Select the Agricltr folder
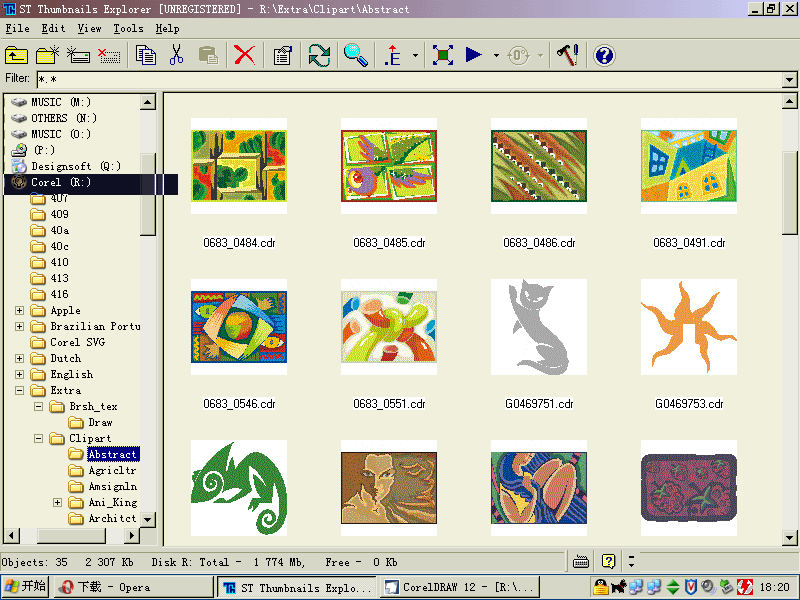The image size is (800, 600). tap(112, 470)
